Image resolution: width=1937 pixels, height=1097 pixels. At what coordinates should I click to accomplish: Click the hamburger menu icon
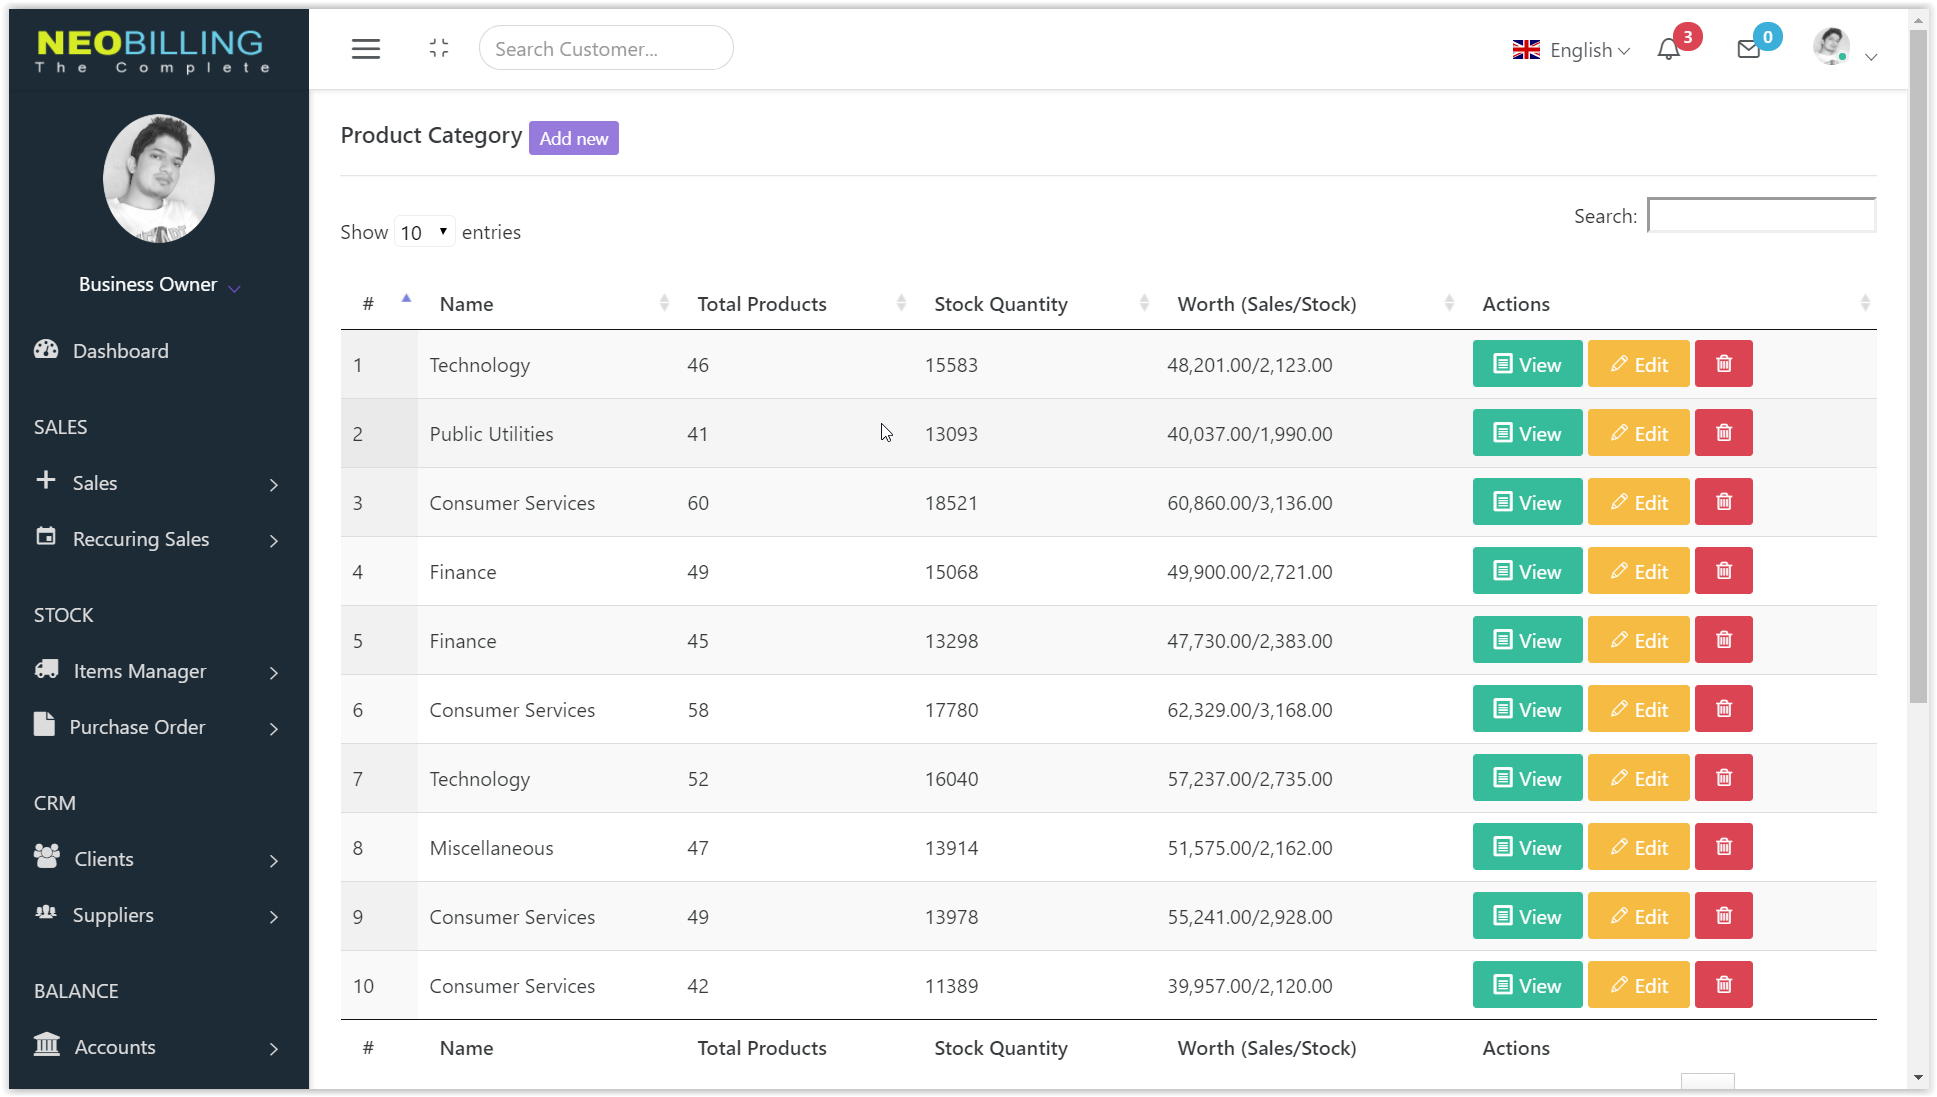(x=365, y=49)
